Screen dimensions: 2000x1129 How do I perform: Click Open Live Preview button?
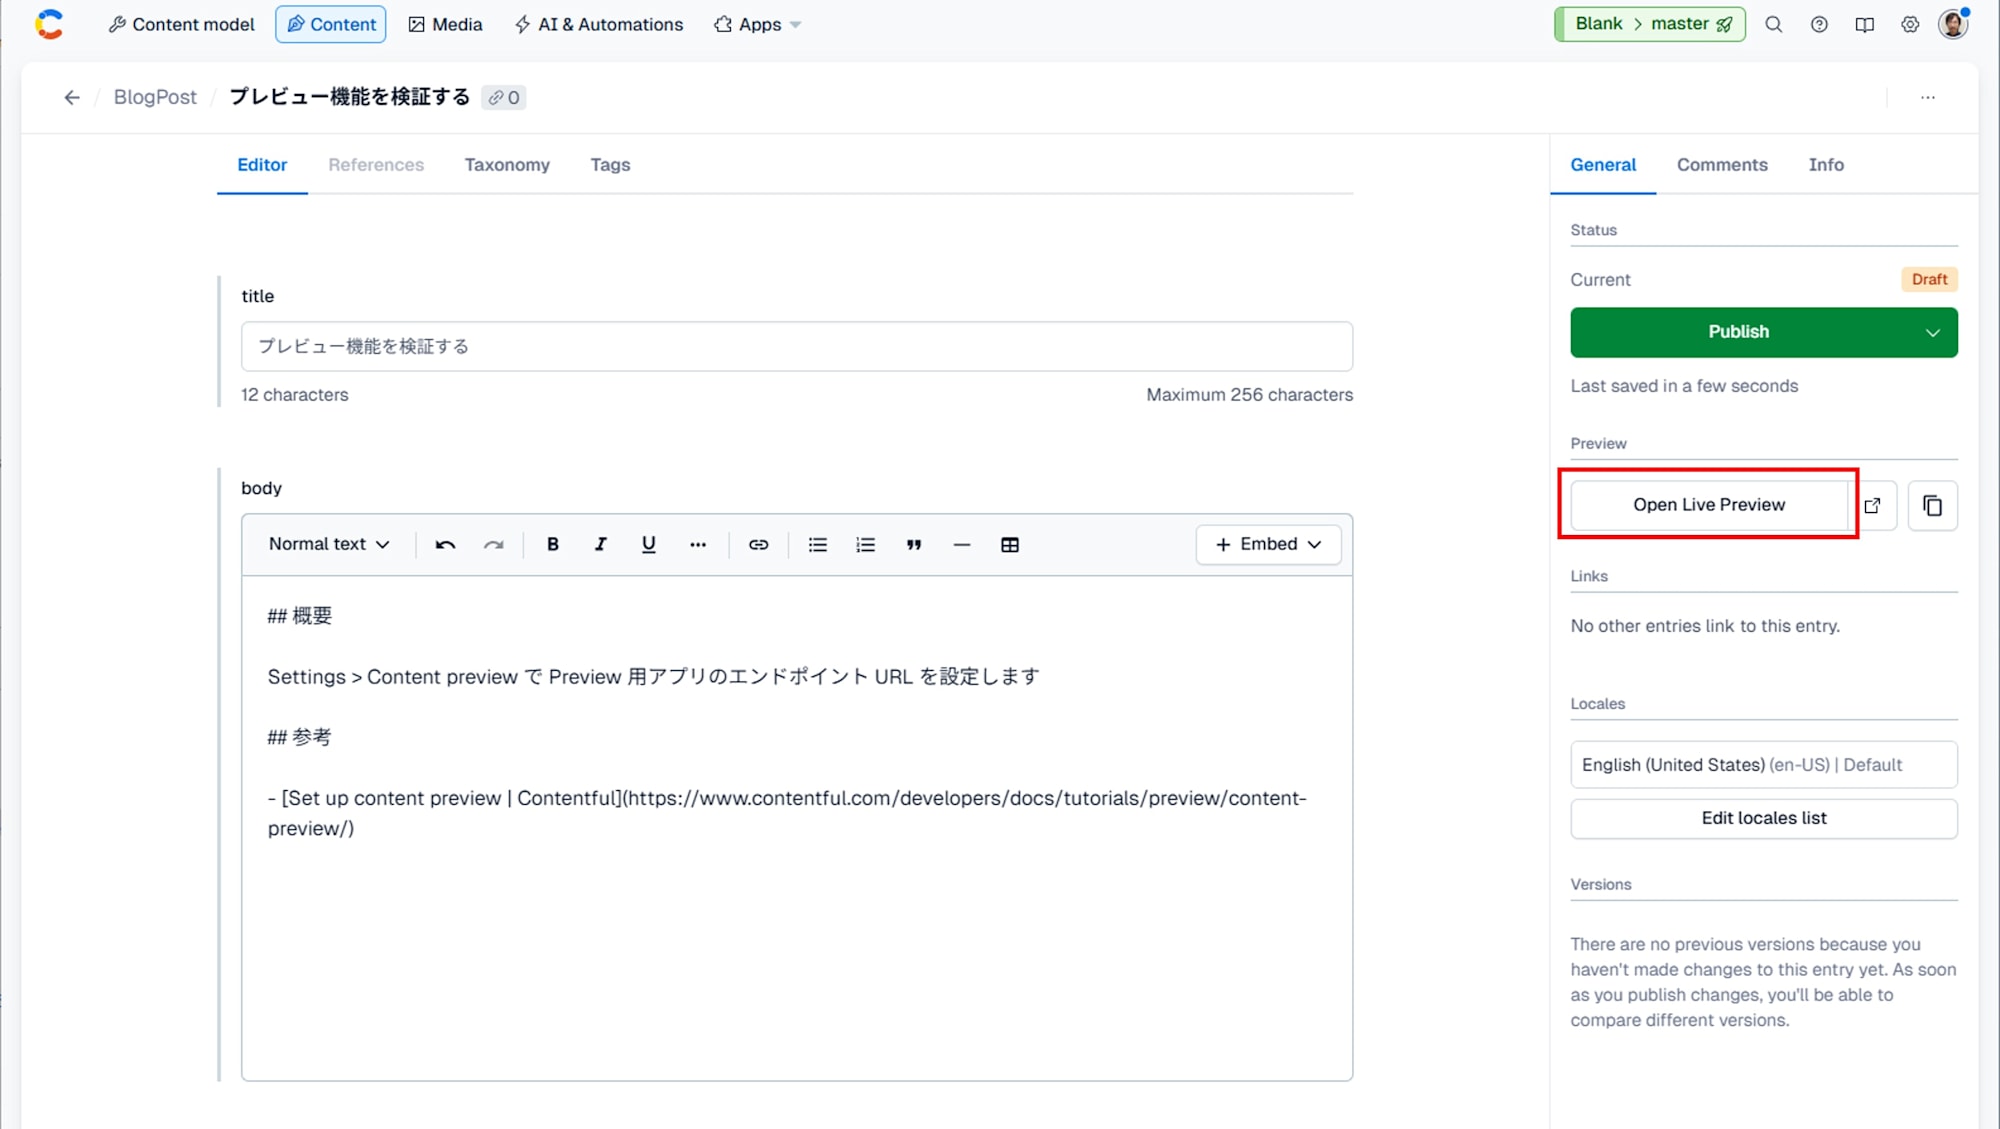1709,505
